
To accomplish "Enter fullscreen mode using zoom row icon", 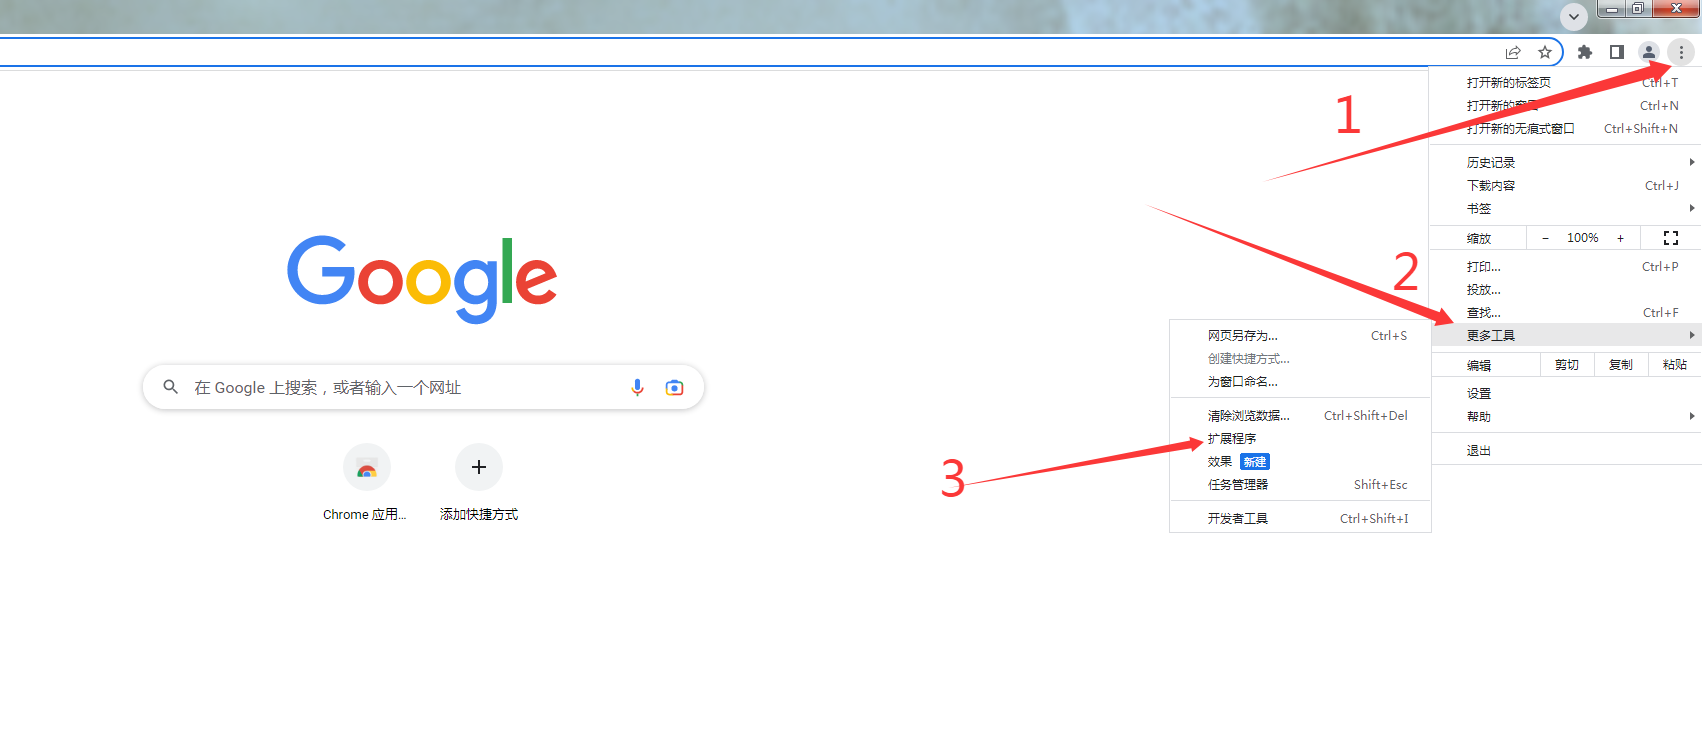I will pos(1670,238).
